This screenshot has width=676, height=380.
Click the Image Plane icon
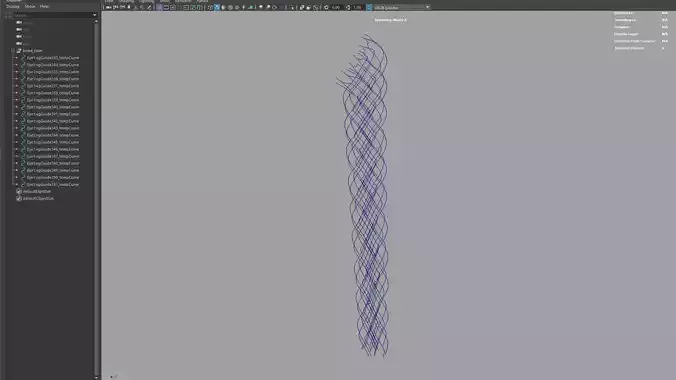click(x=136, y=7)
